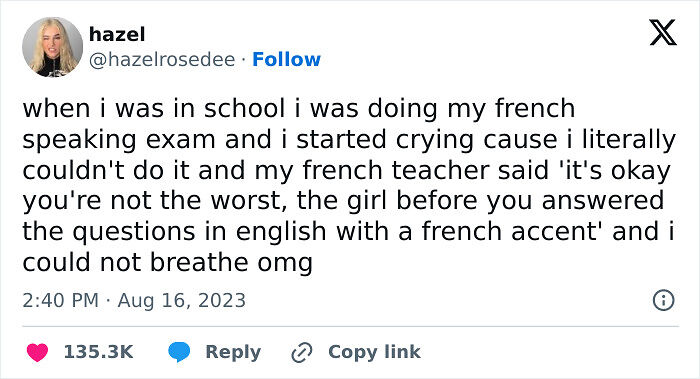Click the 135.3K likes count
Image resolution: width=700 pixels, height=379 pixels.
98,352
